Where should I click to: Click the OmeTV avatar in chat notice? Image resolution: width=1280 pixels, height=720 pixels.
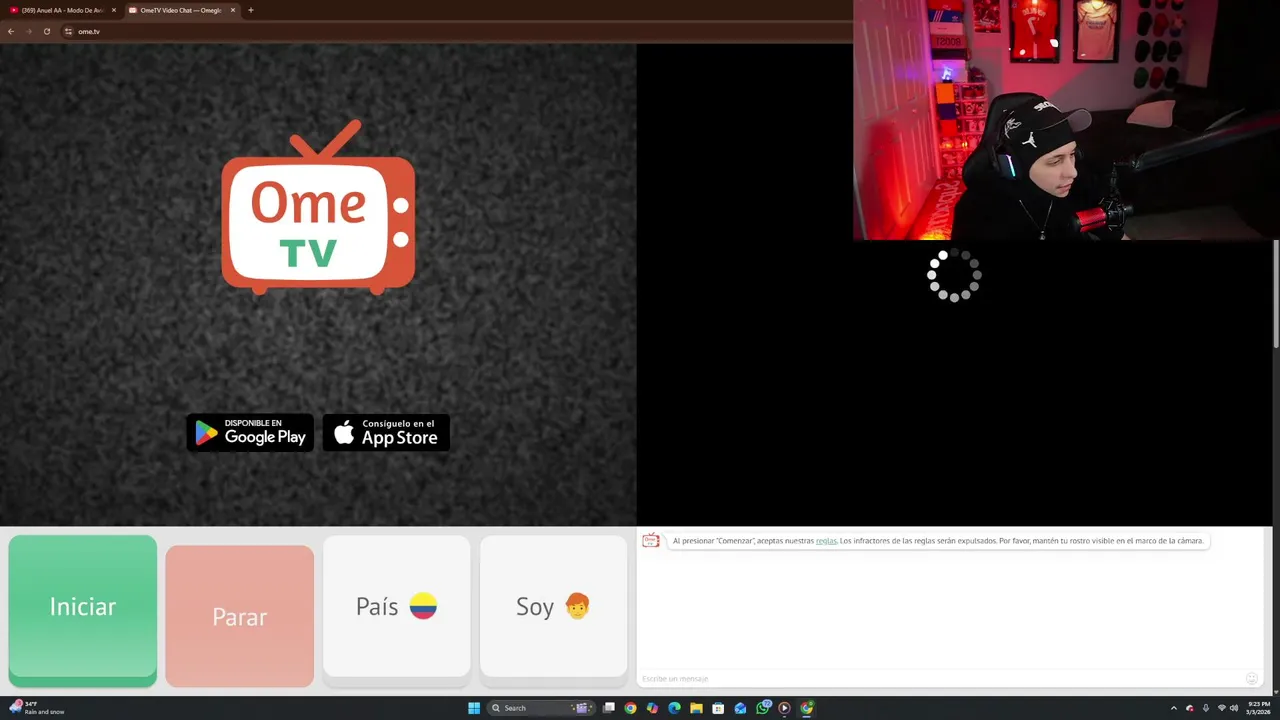point(651,541)
